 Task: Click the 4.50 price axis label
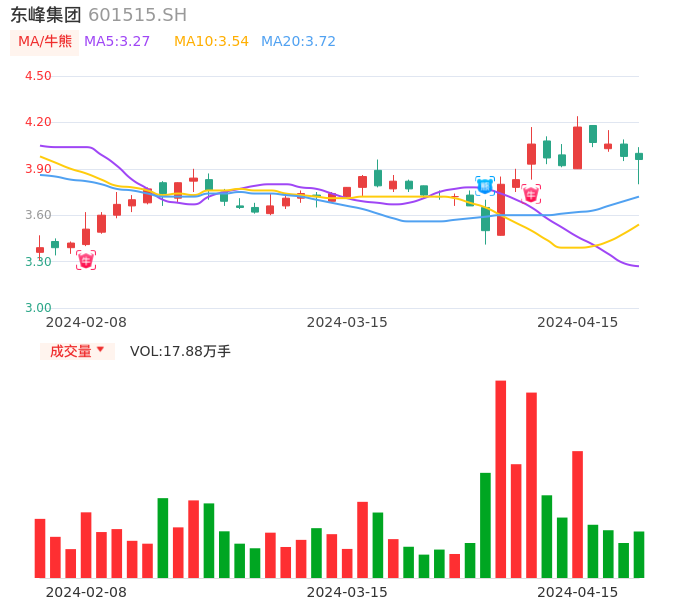click(x=38, y=76)
